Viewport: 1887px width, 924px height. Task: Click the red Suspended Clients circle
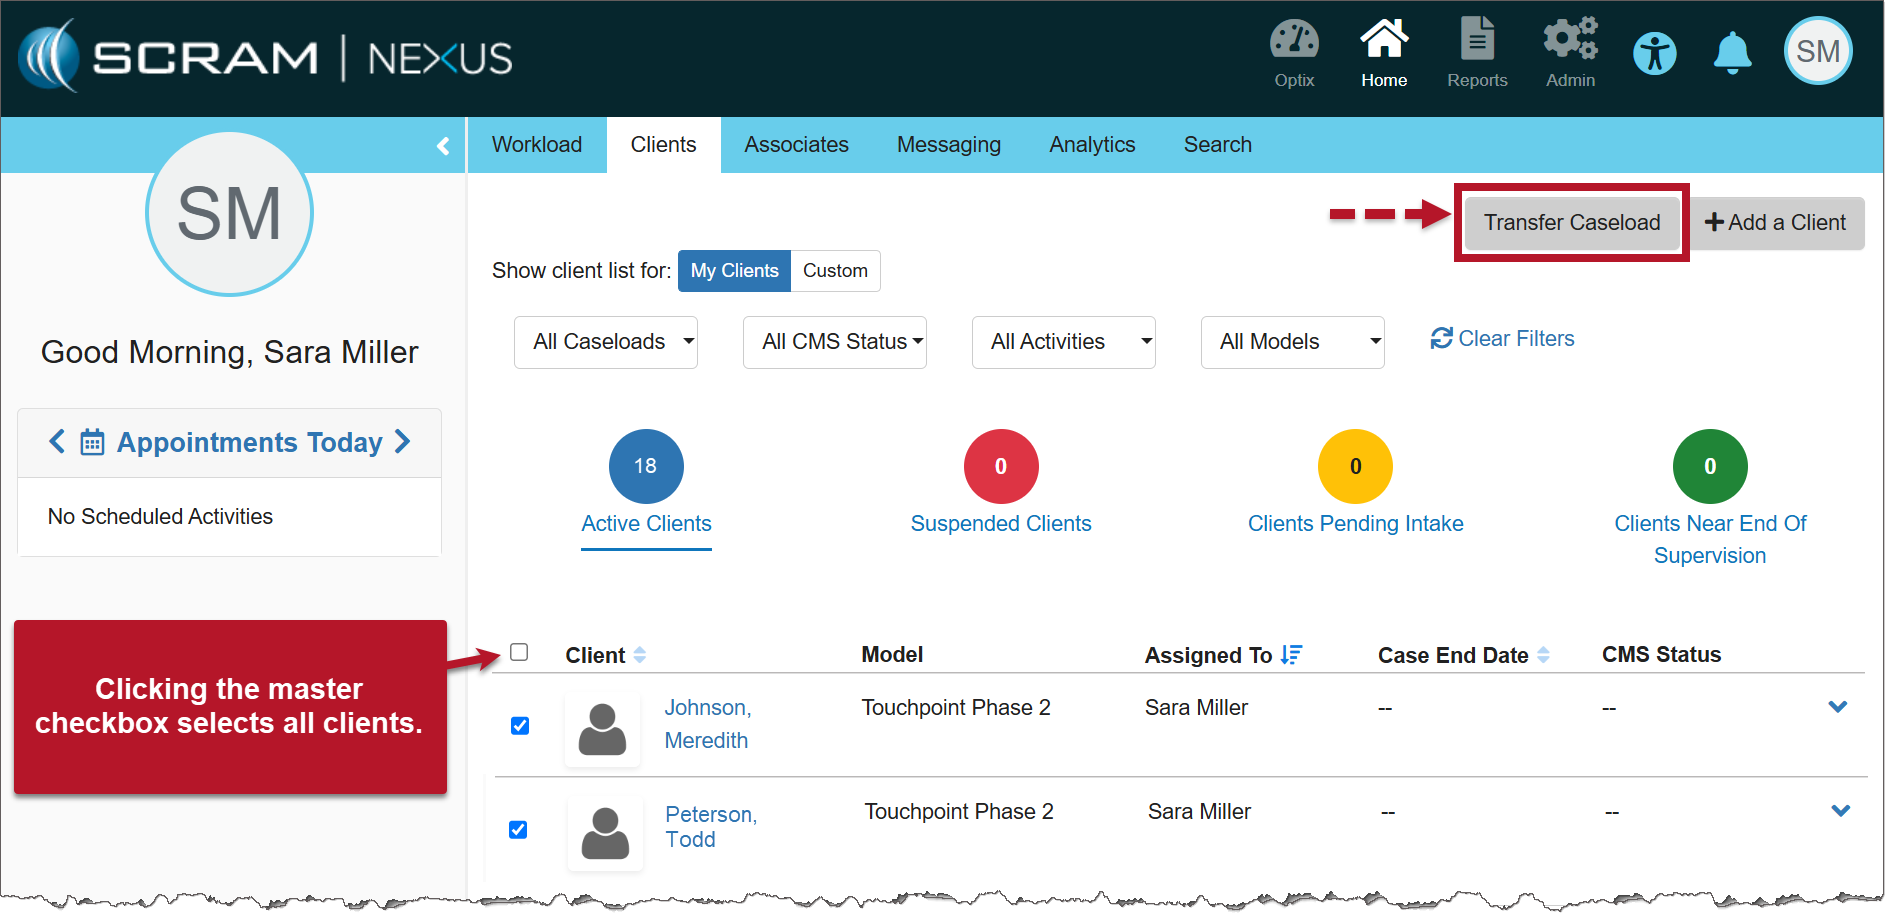click(1000, 467)
